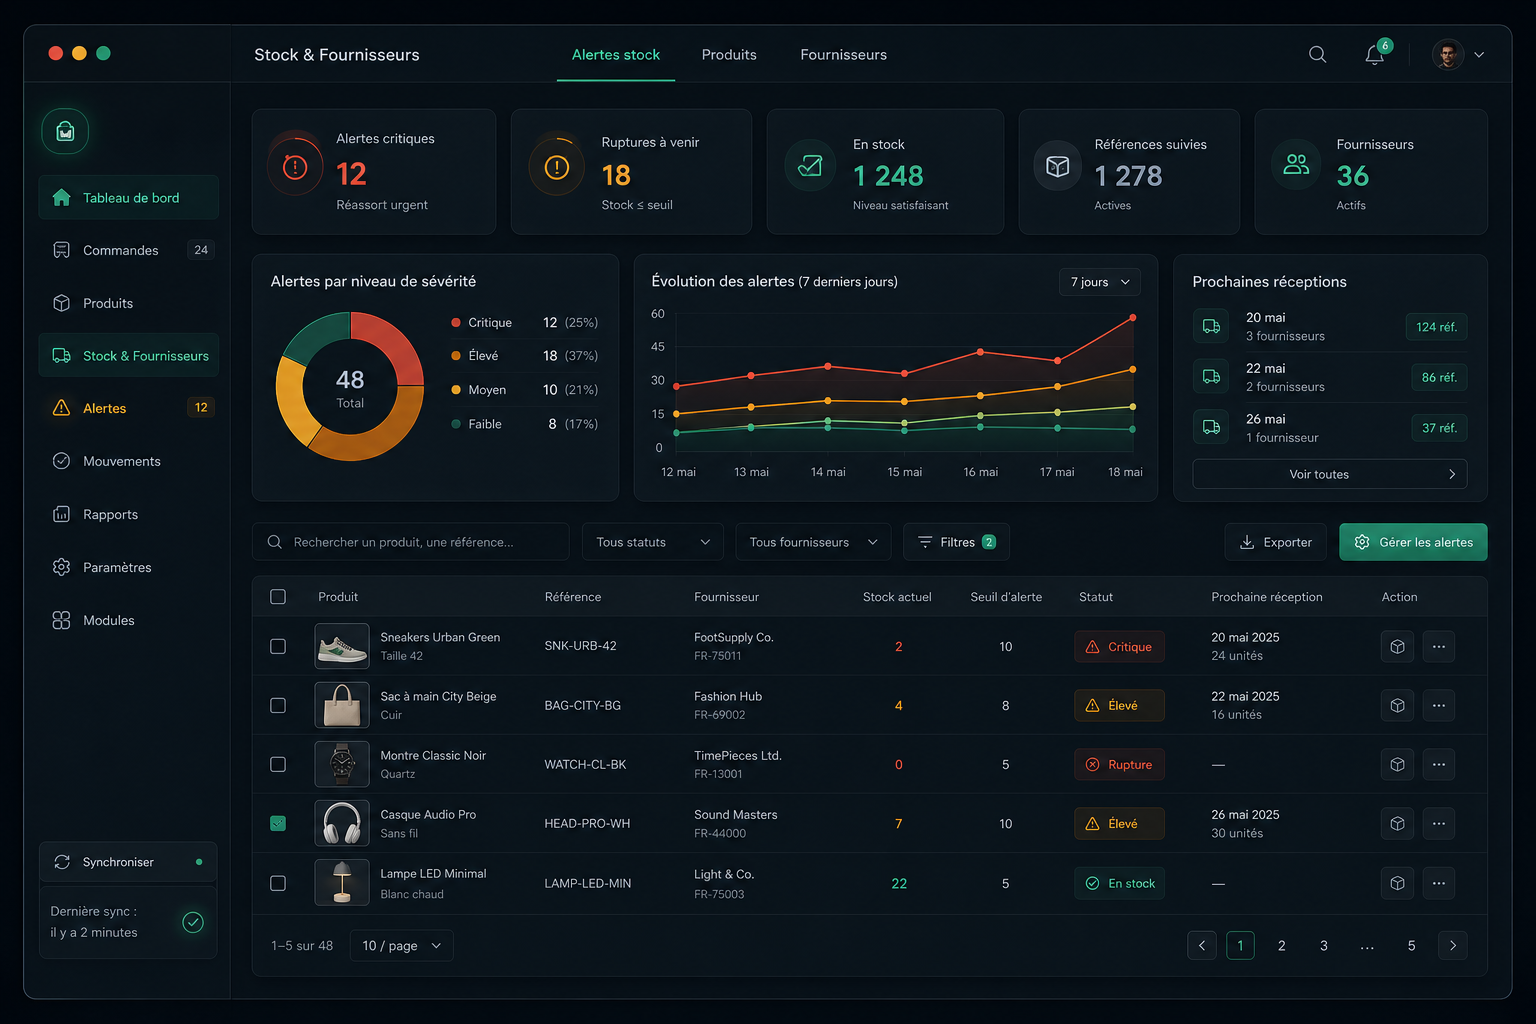Click the Synchroniser refresh button
The height and width of the screenshot is (1024, 1536).
128,862
